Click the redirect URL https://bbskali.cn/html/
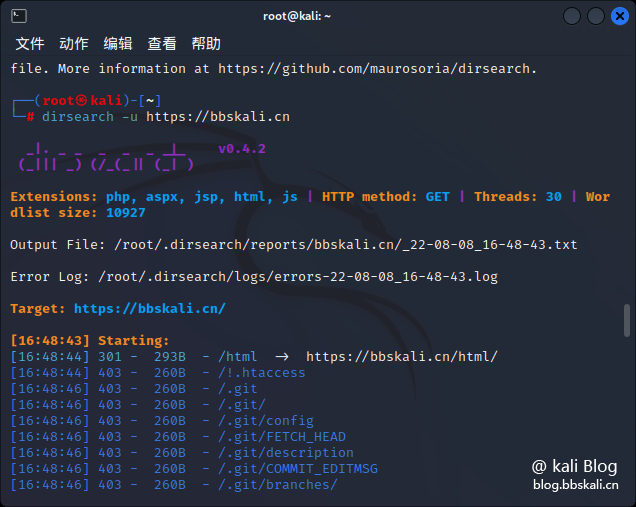 402,357
